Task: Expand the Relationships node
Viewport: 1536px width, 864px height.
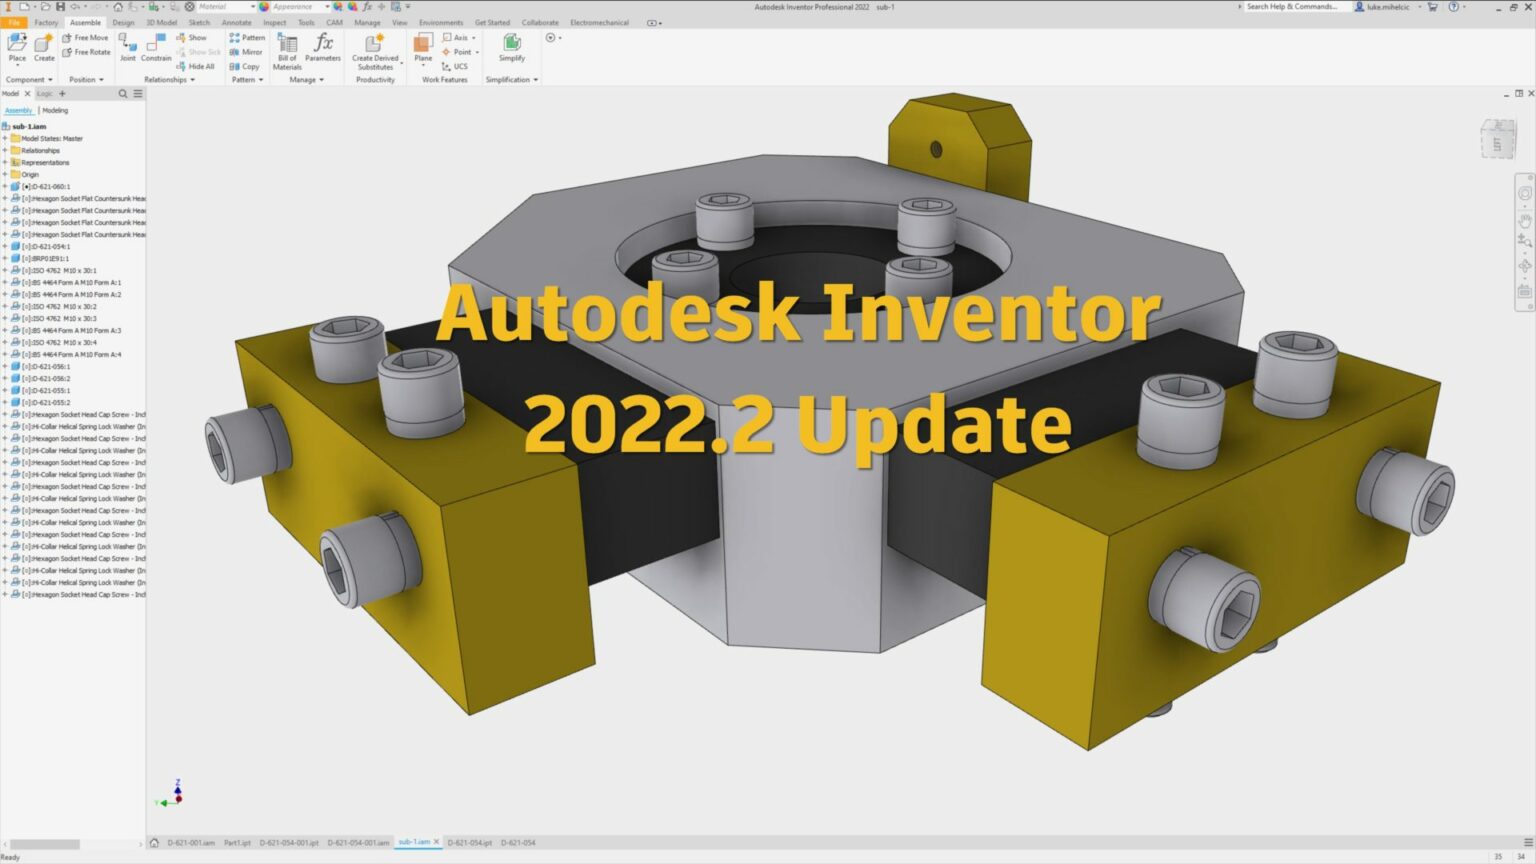Action: 6,149
